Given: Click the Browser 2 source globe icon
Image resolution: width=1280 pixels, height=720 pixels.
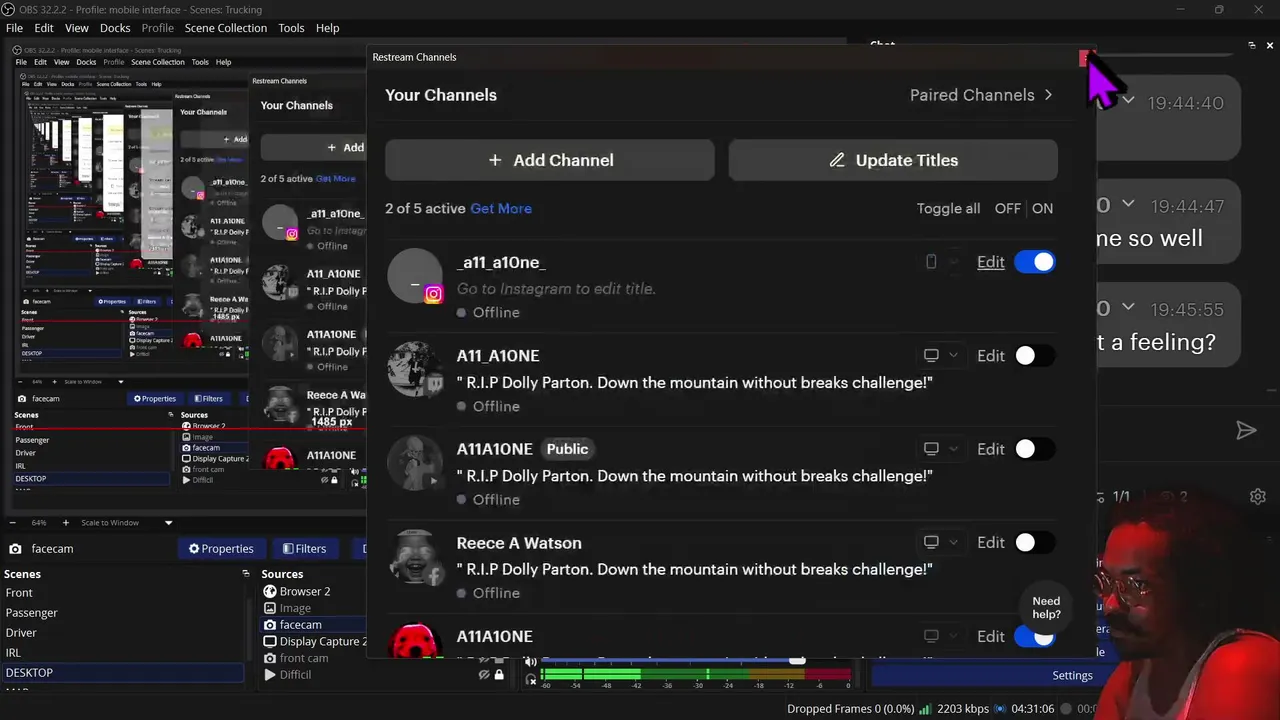Looking at the screenshot, I should (269, 591).
